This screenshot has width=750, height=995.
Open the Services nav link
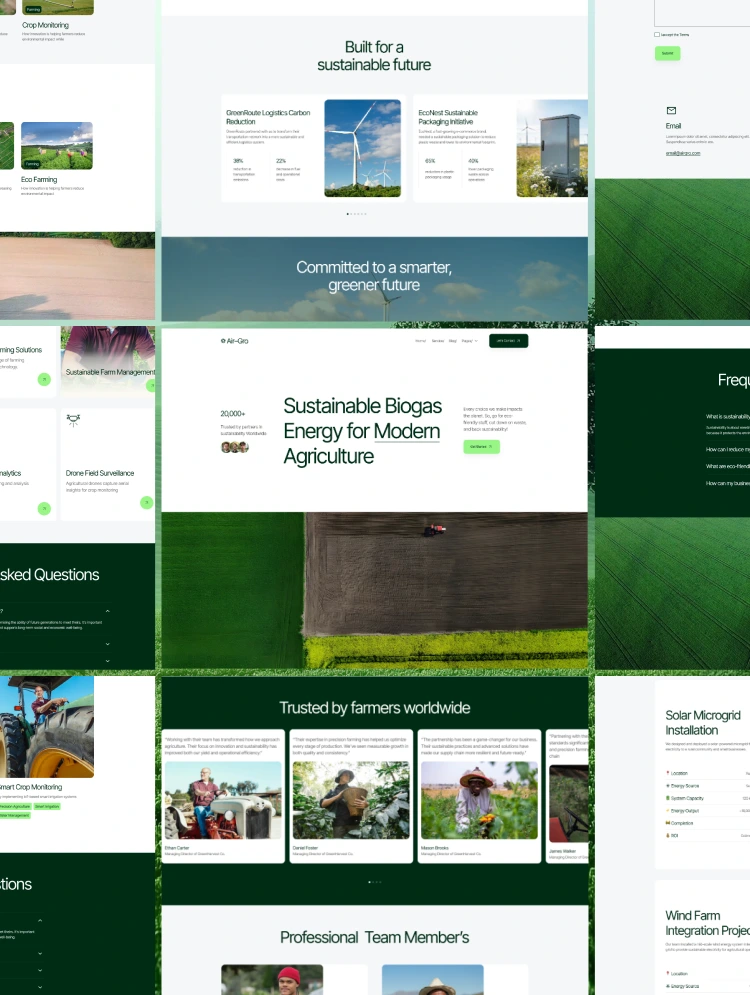tap(438, 341)
